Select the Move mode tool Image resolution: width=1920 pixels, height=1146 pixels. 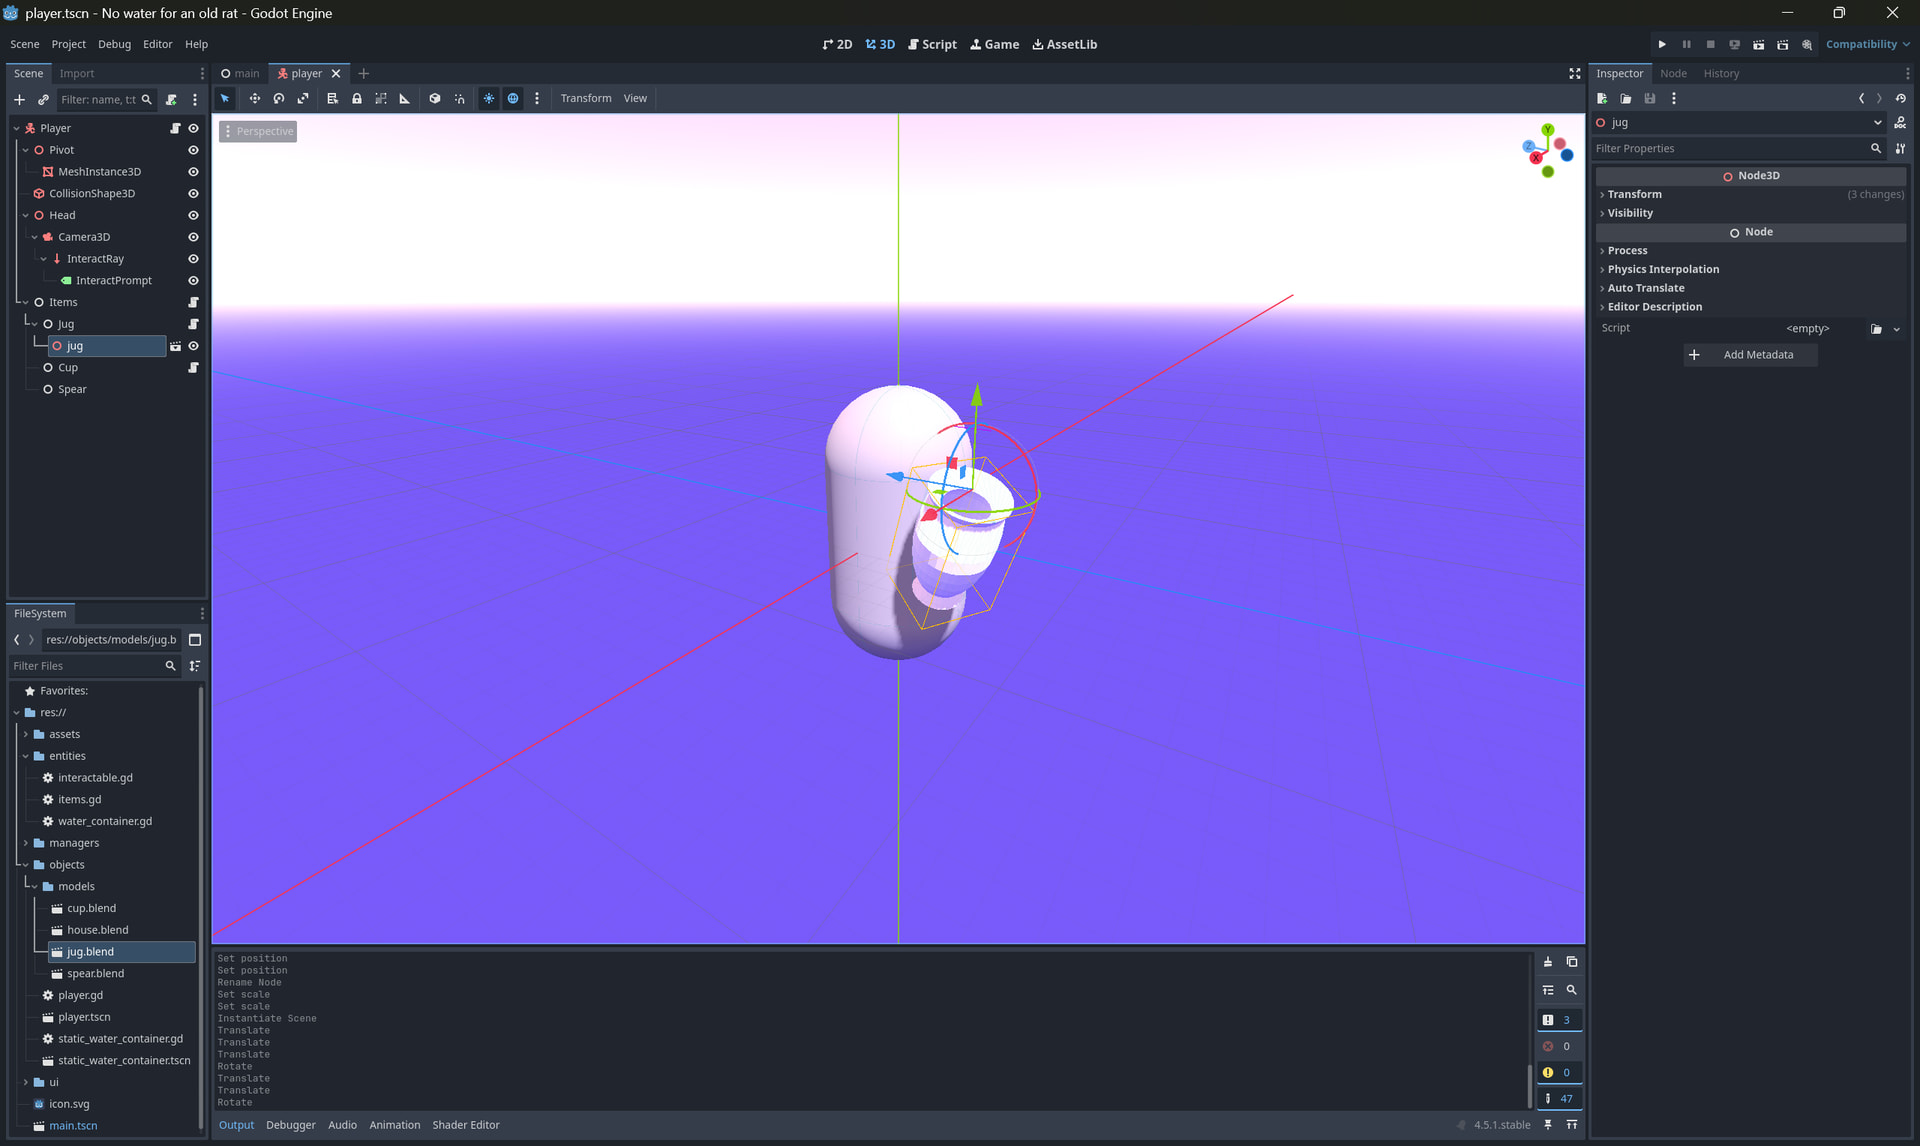pos(254,98)
